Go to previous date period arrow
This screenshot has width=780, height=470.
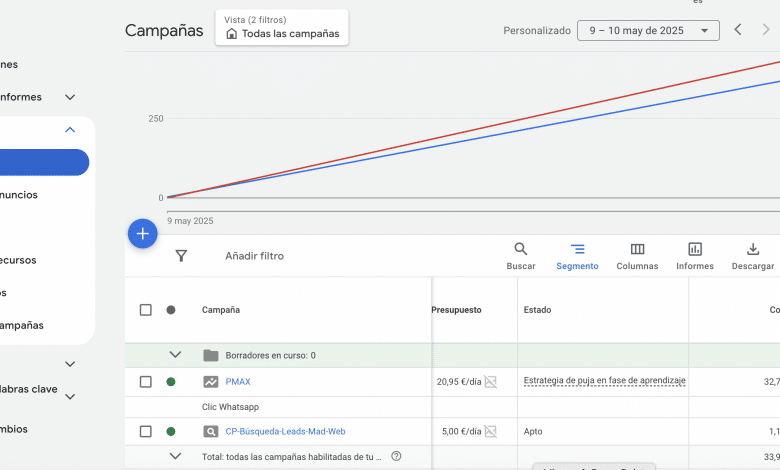pyautogui.click(x=738, y=30)
